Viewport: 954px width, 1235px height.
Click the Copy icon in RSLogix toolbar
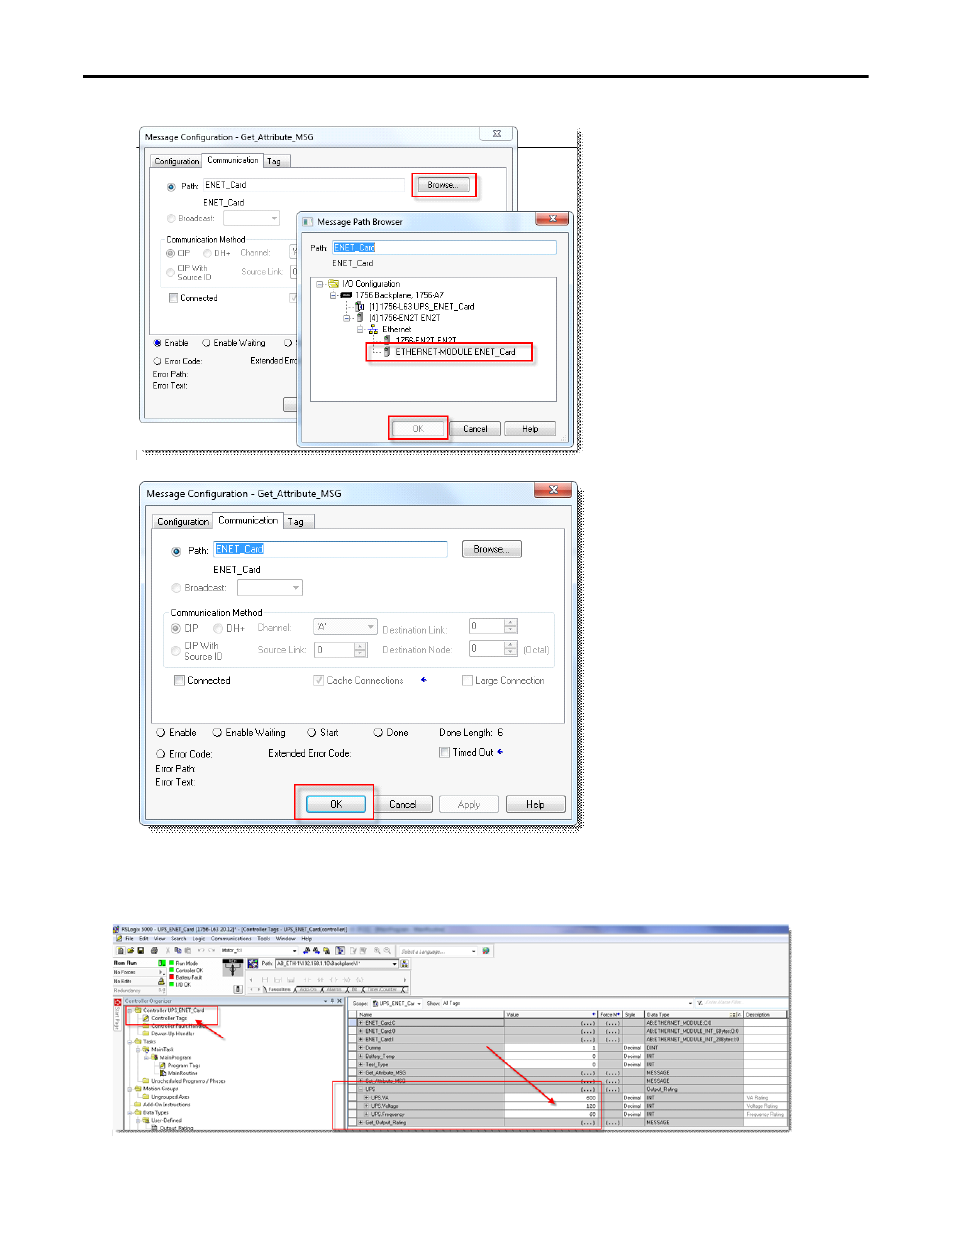(x=177, y=950)
